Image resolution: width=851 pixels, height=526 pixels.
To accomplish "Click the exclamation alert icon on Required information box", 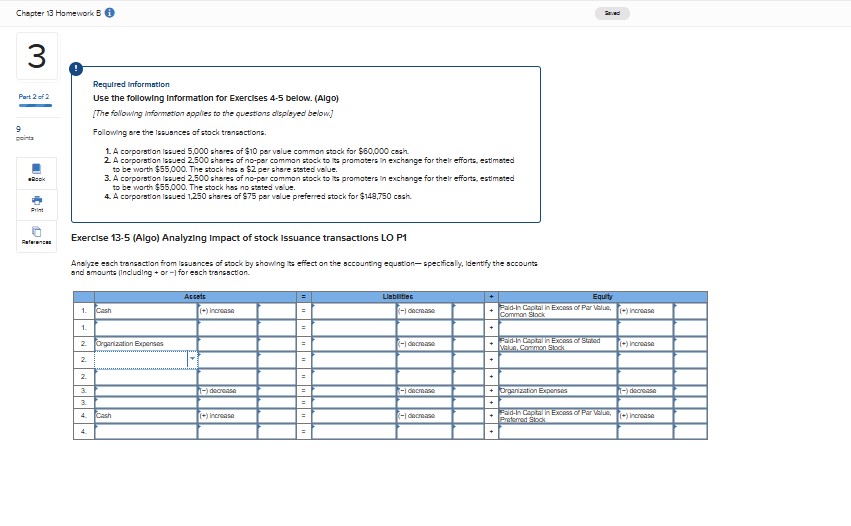I will (x=76, y=69).
